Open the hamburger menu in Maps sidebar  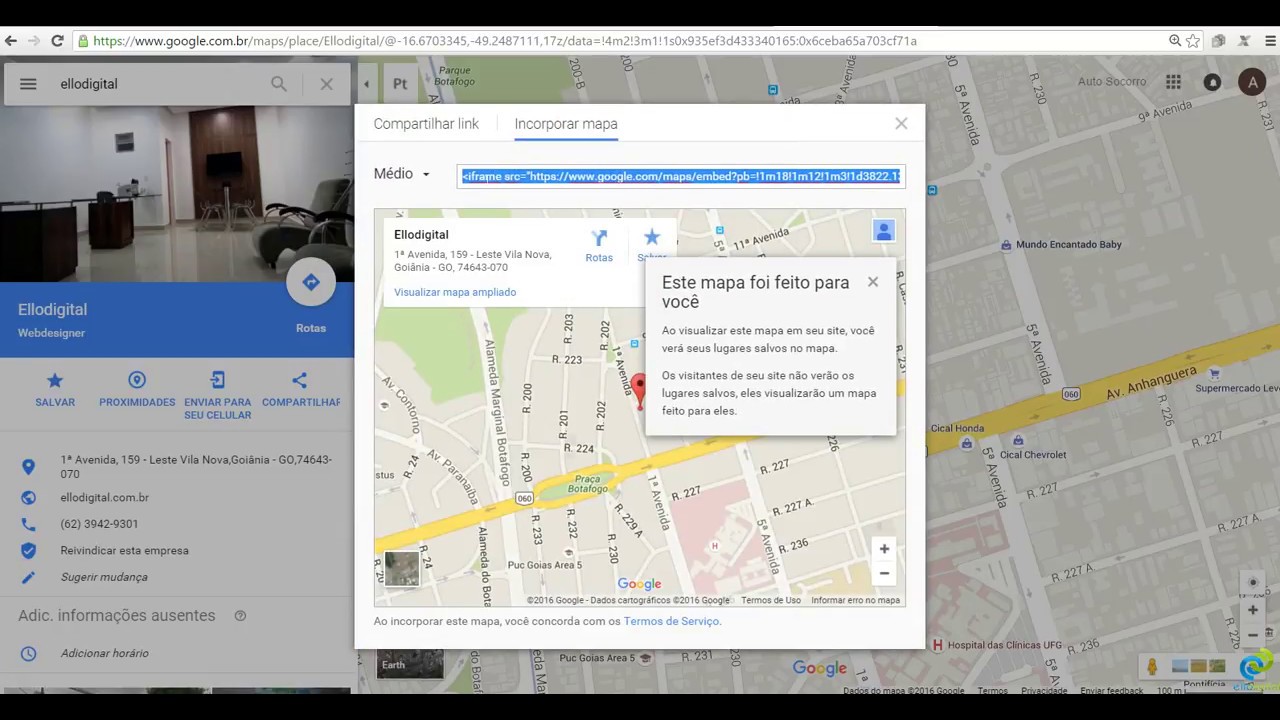tap(28, 84)
